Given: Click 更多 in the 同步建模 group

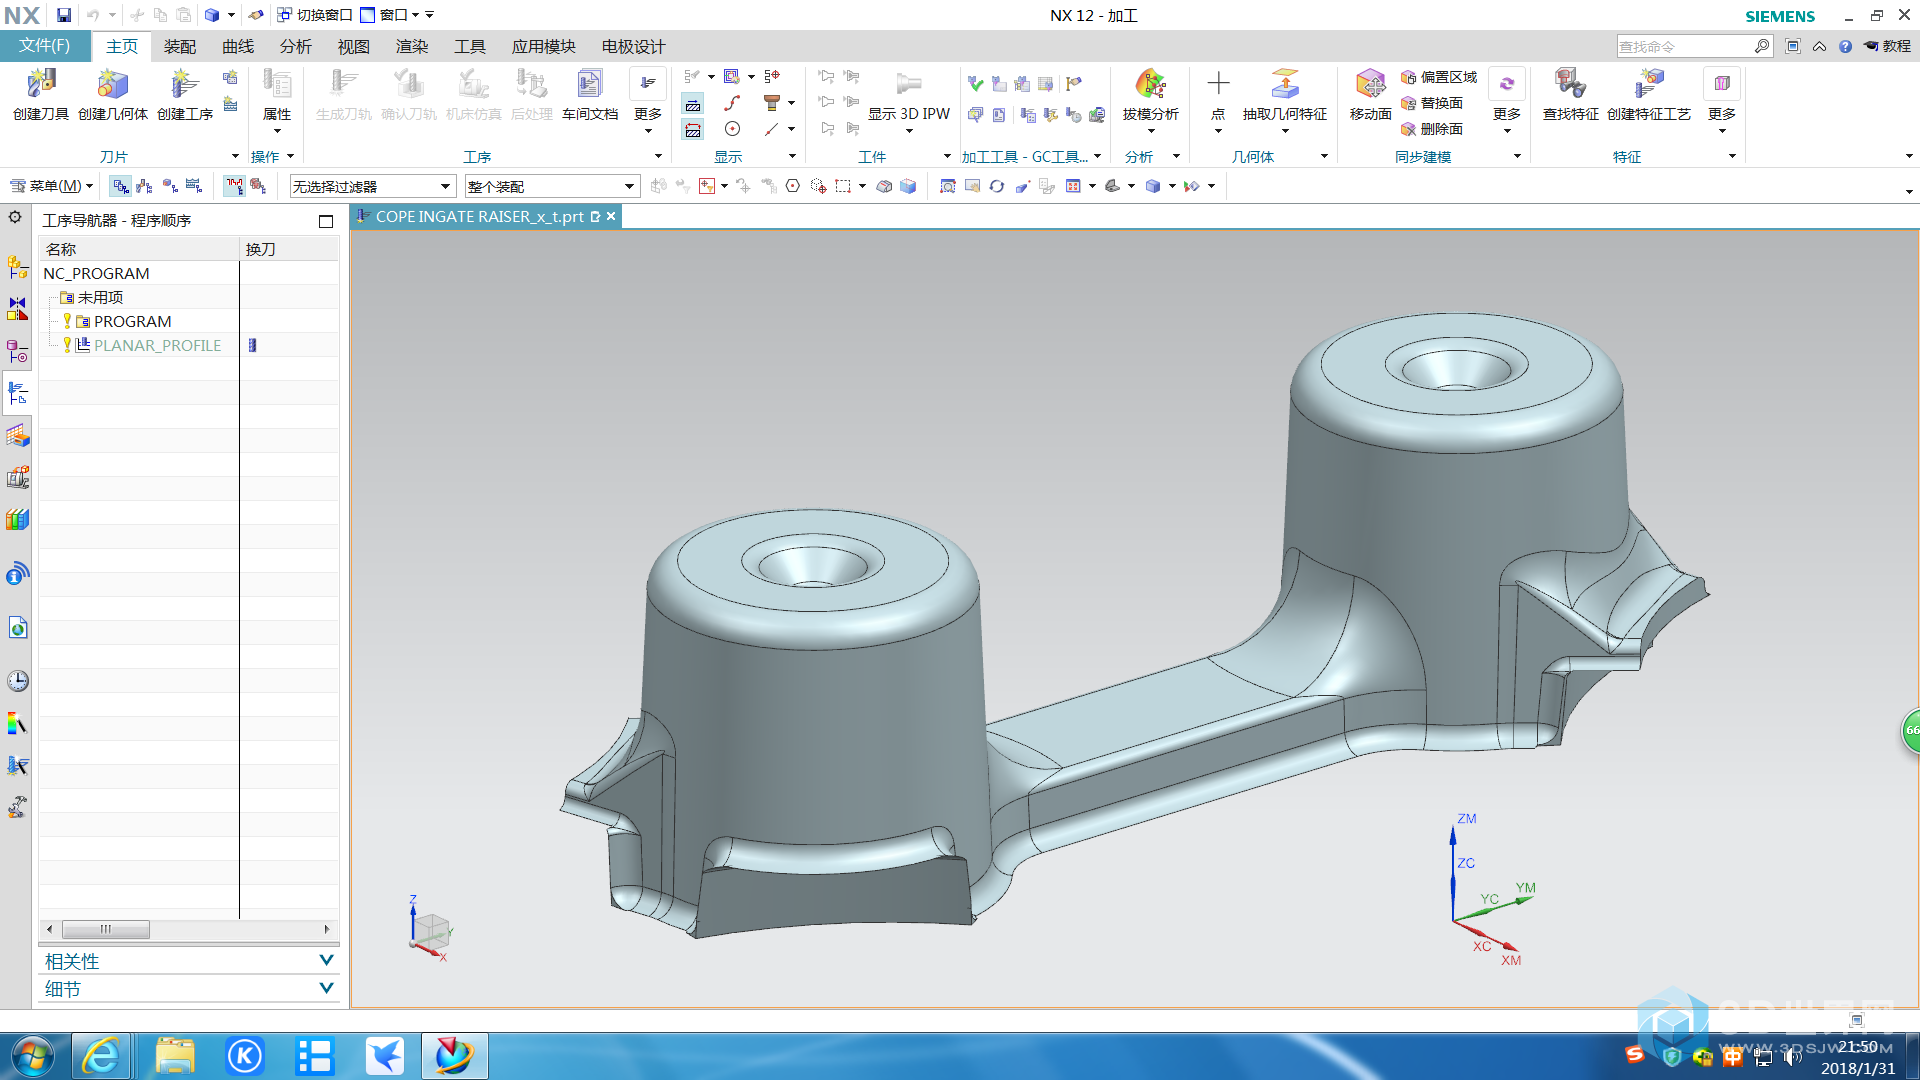Looking at the screenshot, I should tap(1506, 100).
